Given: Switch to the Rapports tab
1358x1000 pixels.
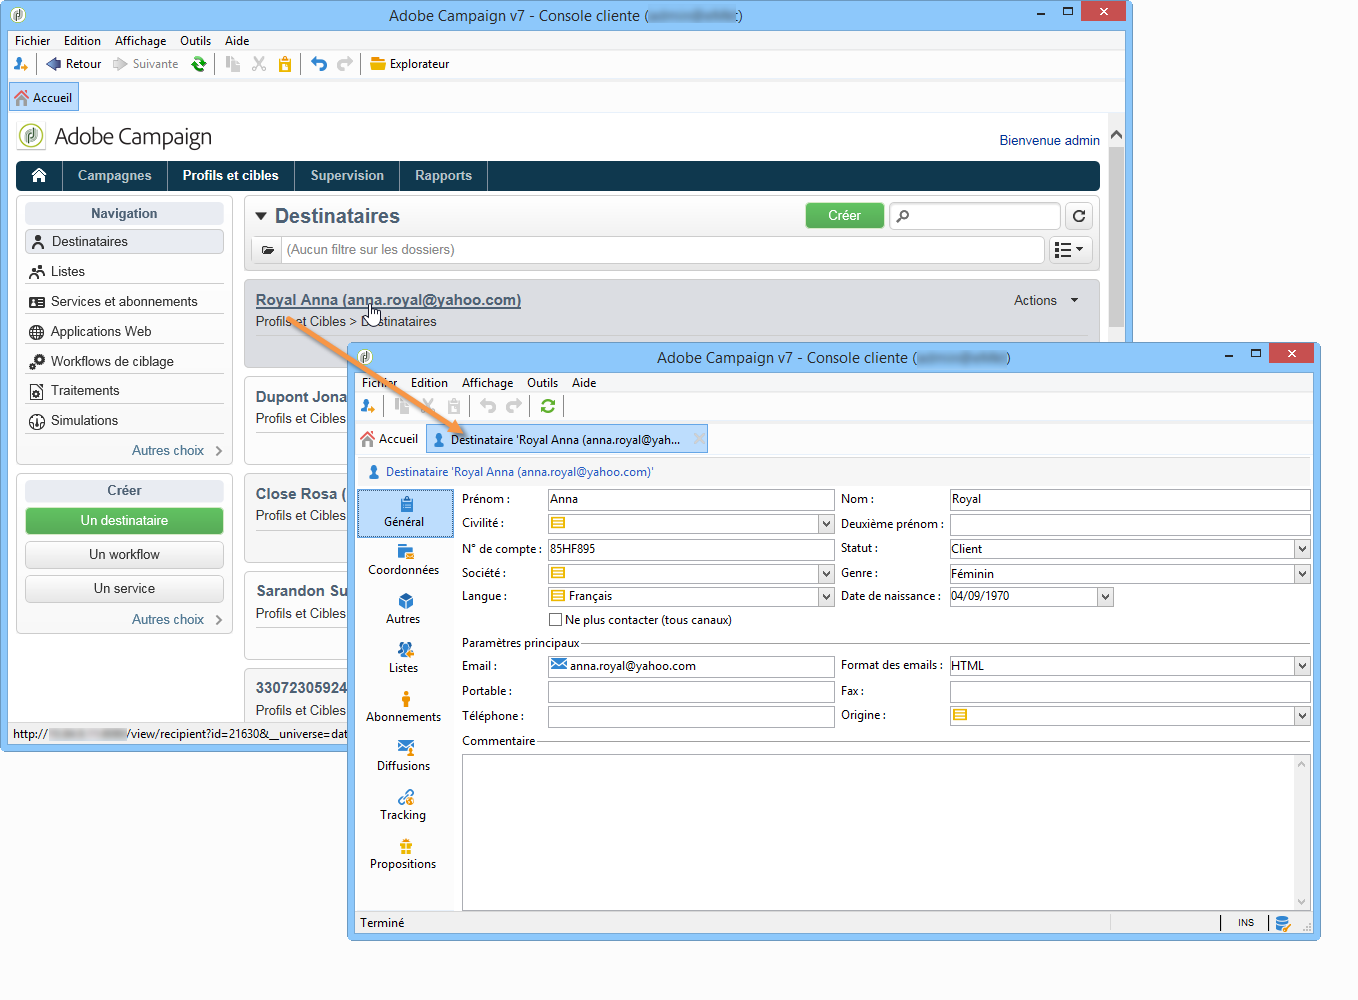Looking at the screenshot, I should coord(444,176).
